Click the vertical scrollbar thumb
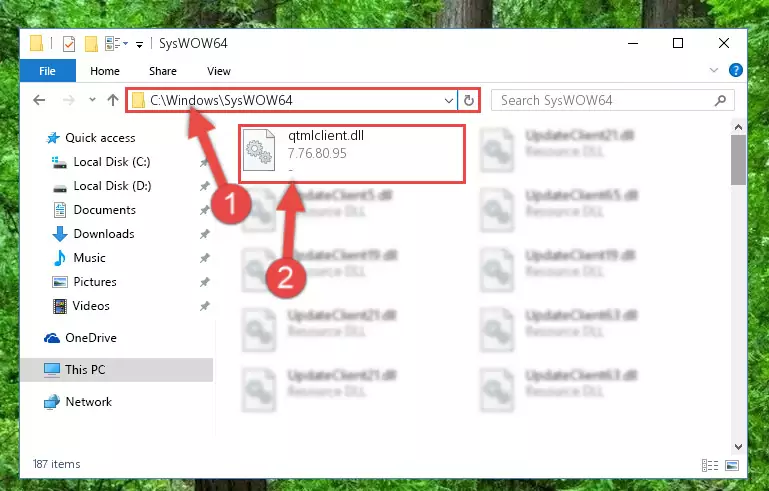Viewport: 769px width, 491px height. (739, 160)
